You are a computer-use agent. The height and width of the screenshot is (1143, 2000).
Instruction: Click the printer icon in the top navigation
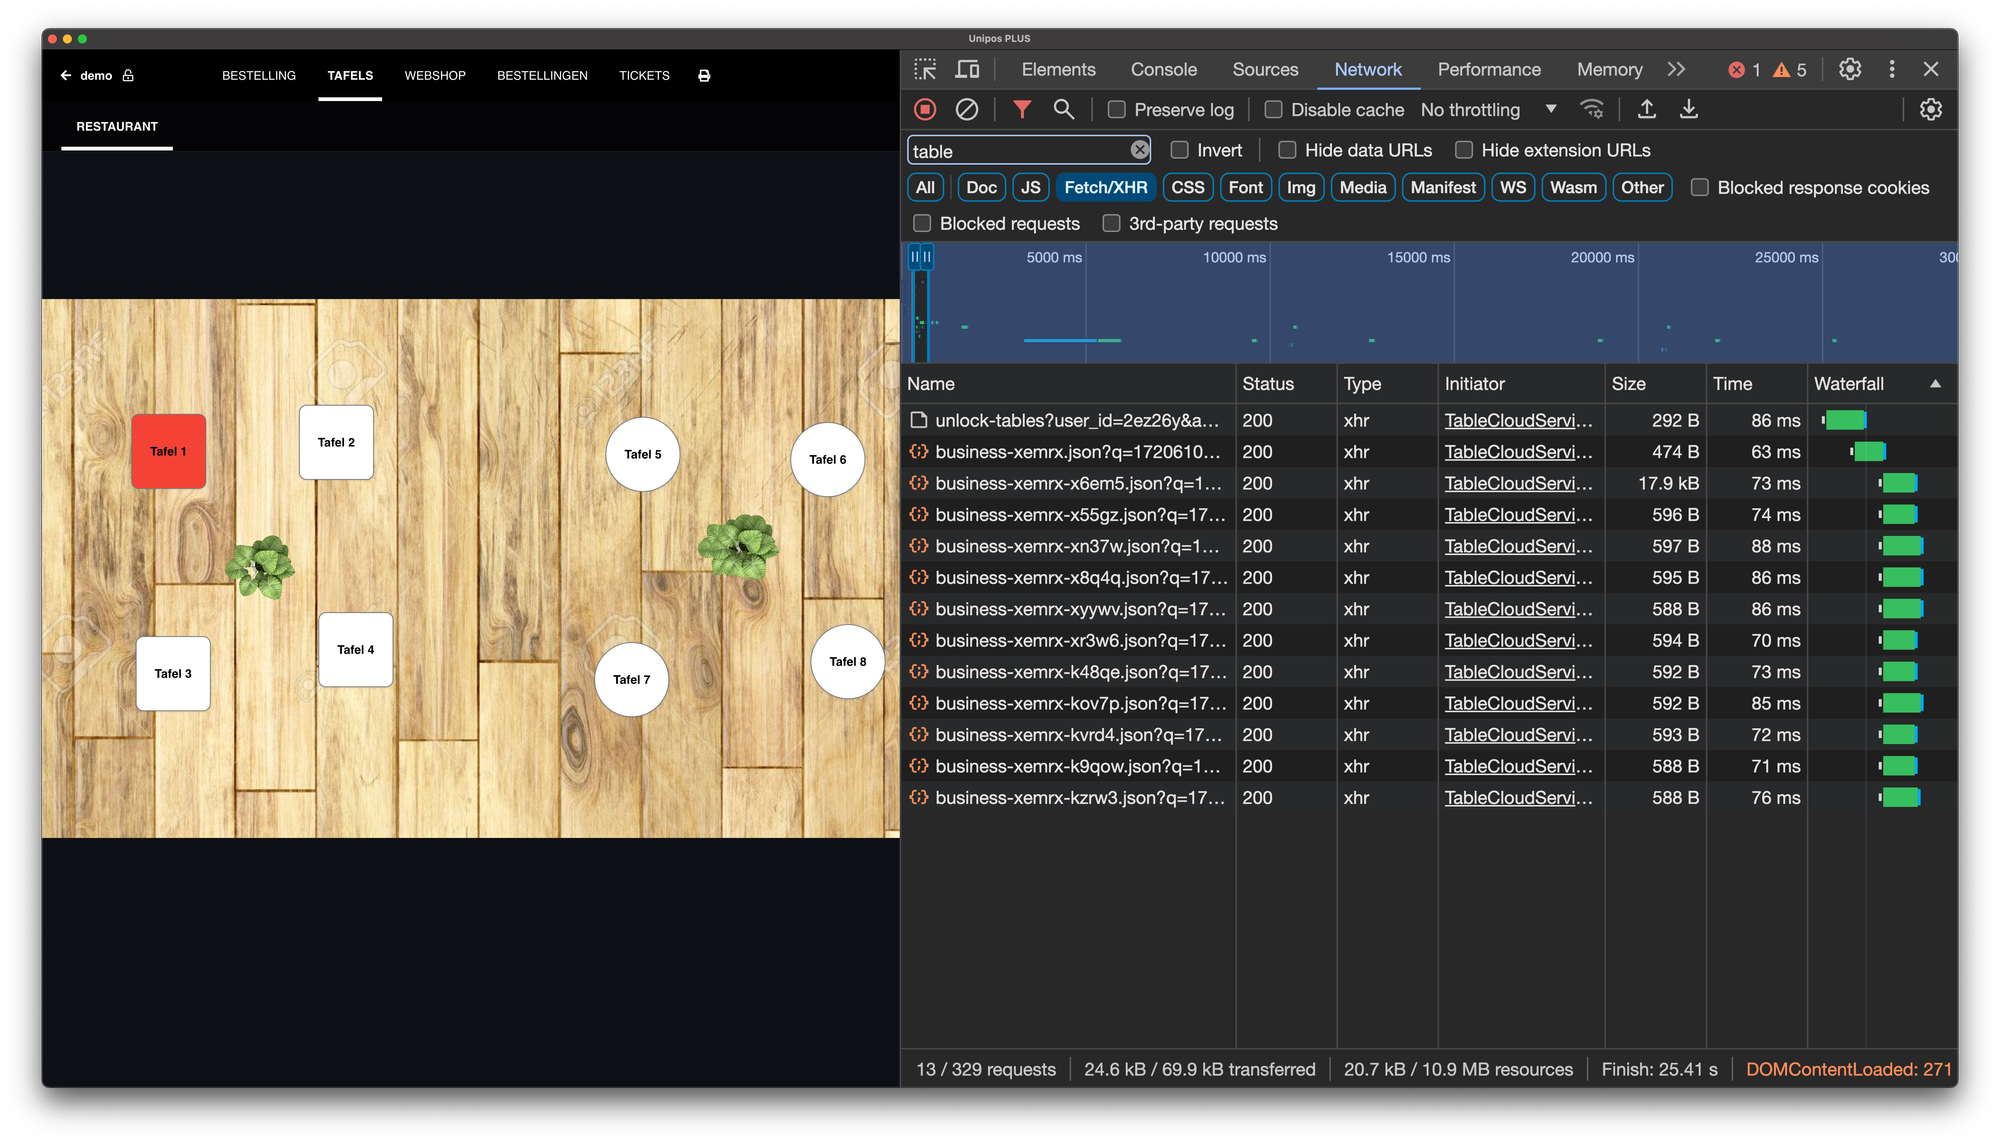[x=704, y=76]
